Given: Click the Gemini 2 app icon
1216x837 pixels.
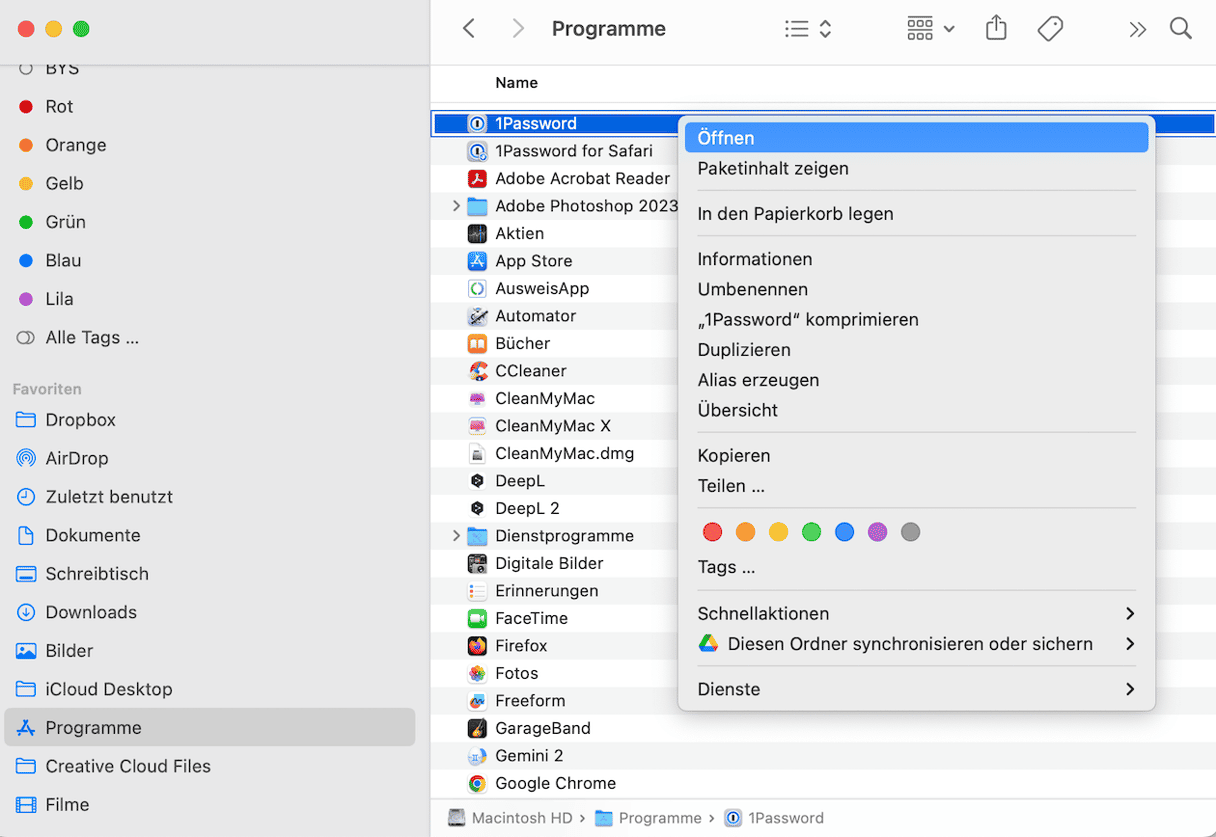Looking at the screenshot, I should pos(477,756).
